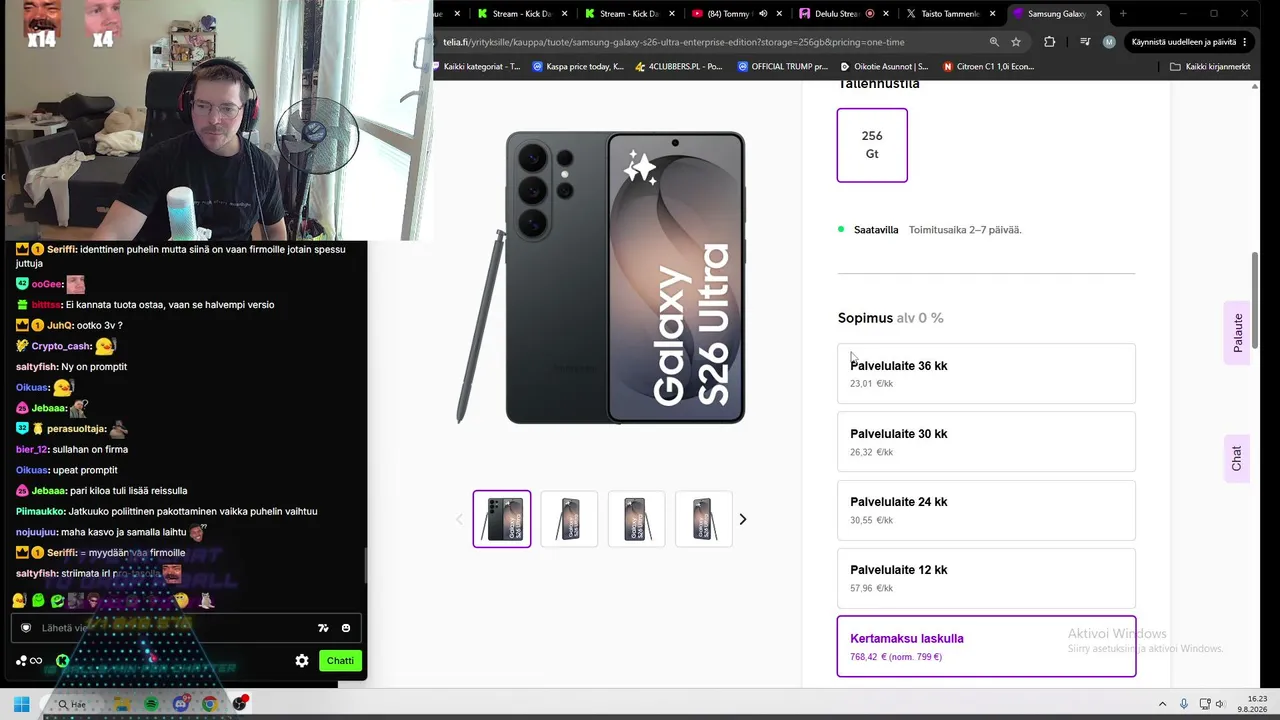Open Kaspa price today bookmark
Viewport: 1280px width, 720px height.
click(578, 67)
